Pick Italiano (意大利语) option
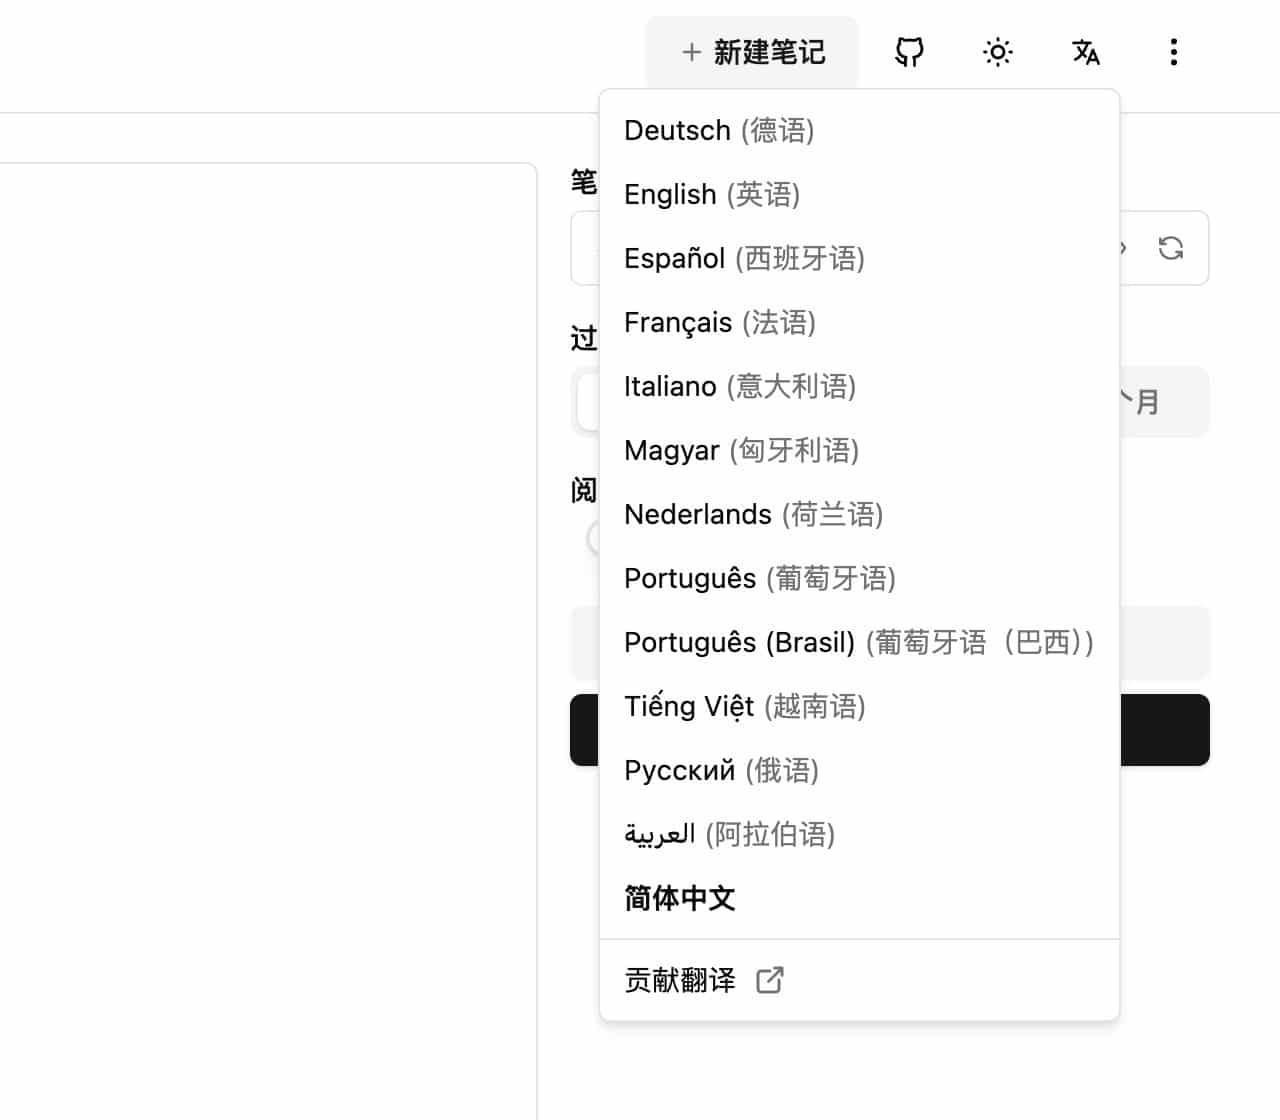This screenshot has width=1280, height=1120. click(859, 387)
